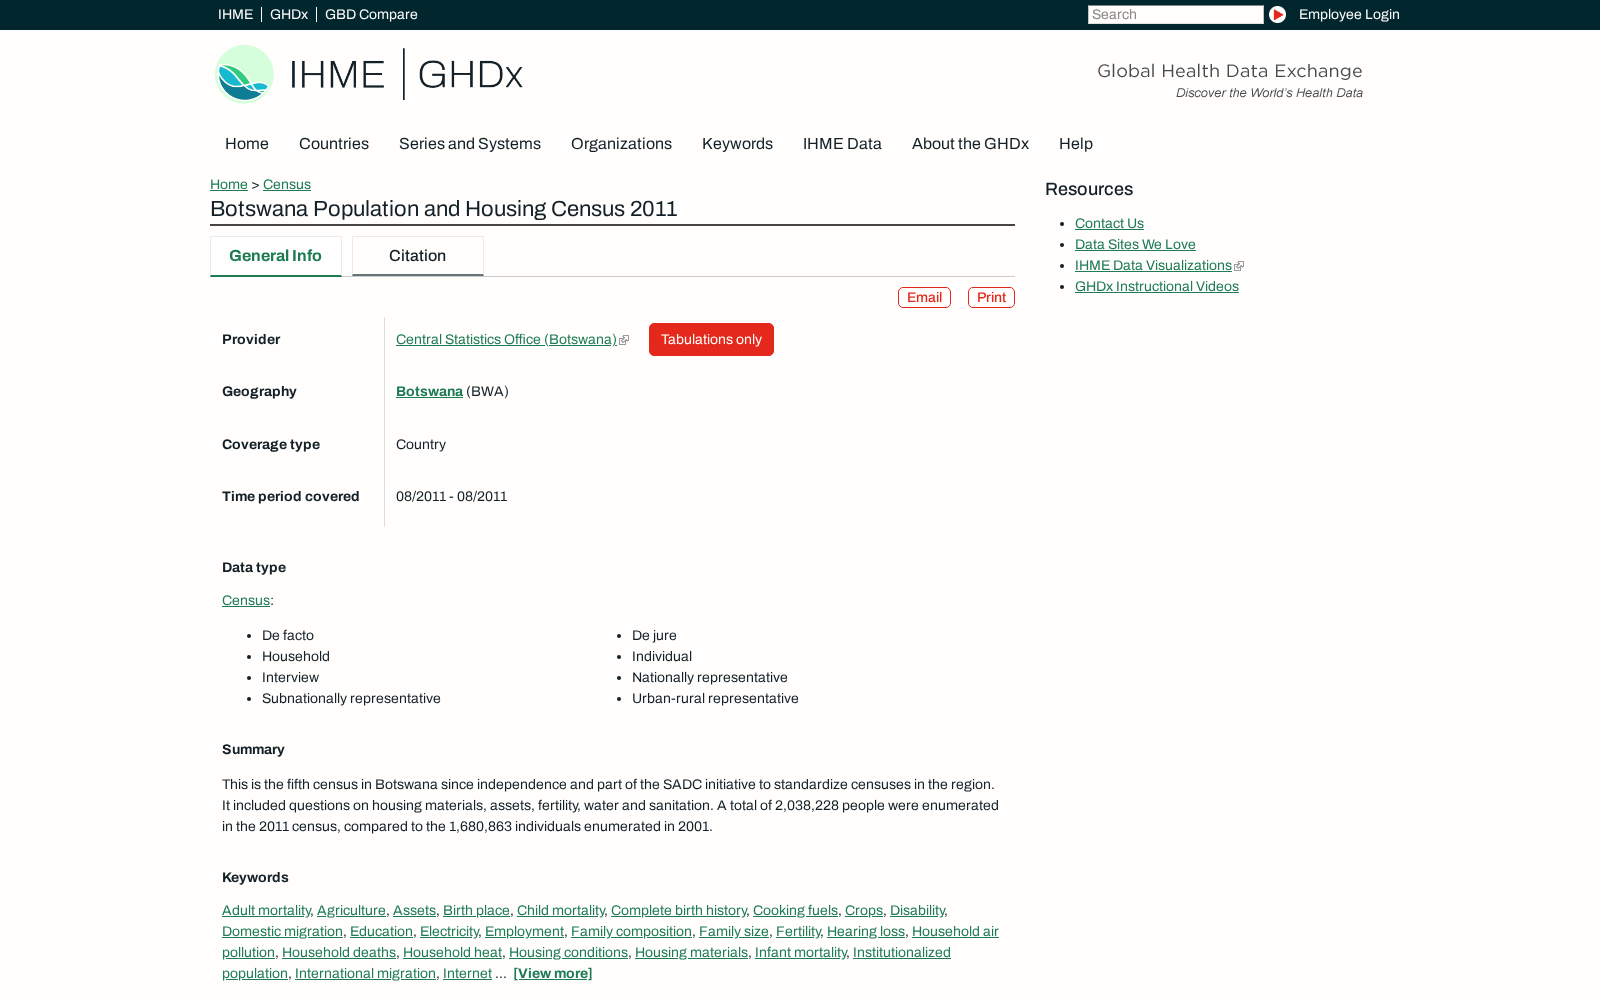Open Series and Systems menu
This screenshot has width=1600, height=1000.
(x=470, y=144)
